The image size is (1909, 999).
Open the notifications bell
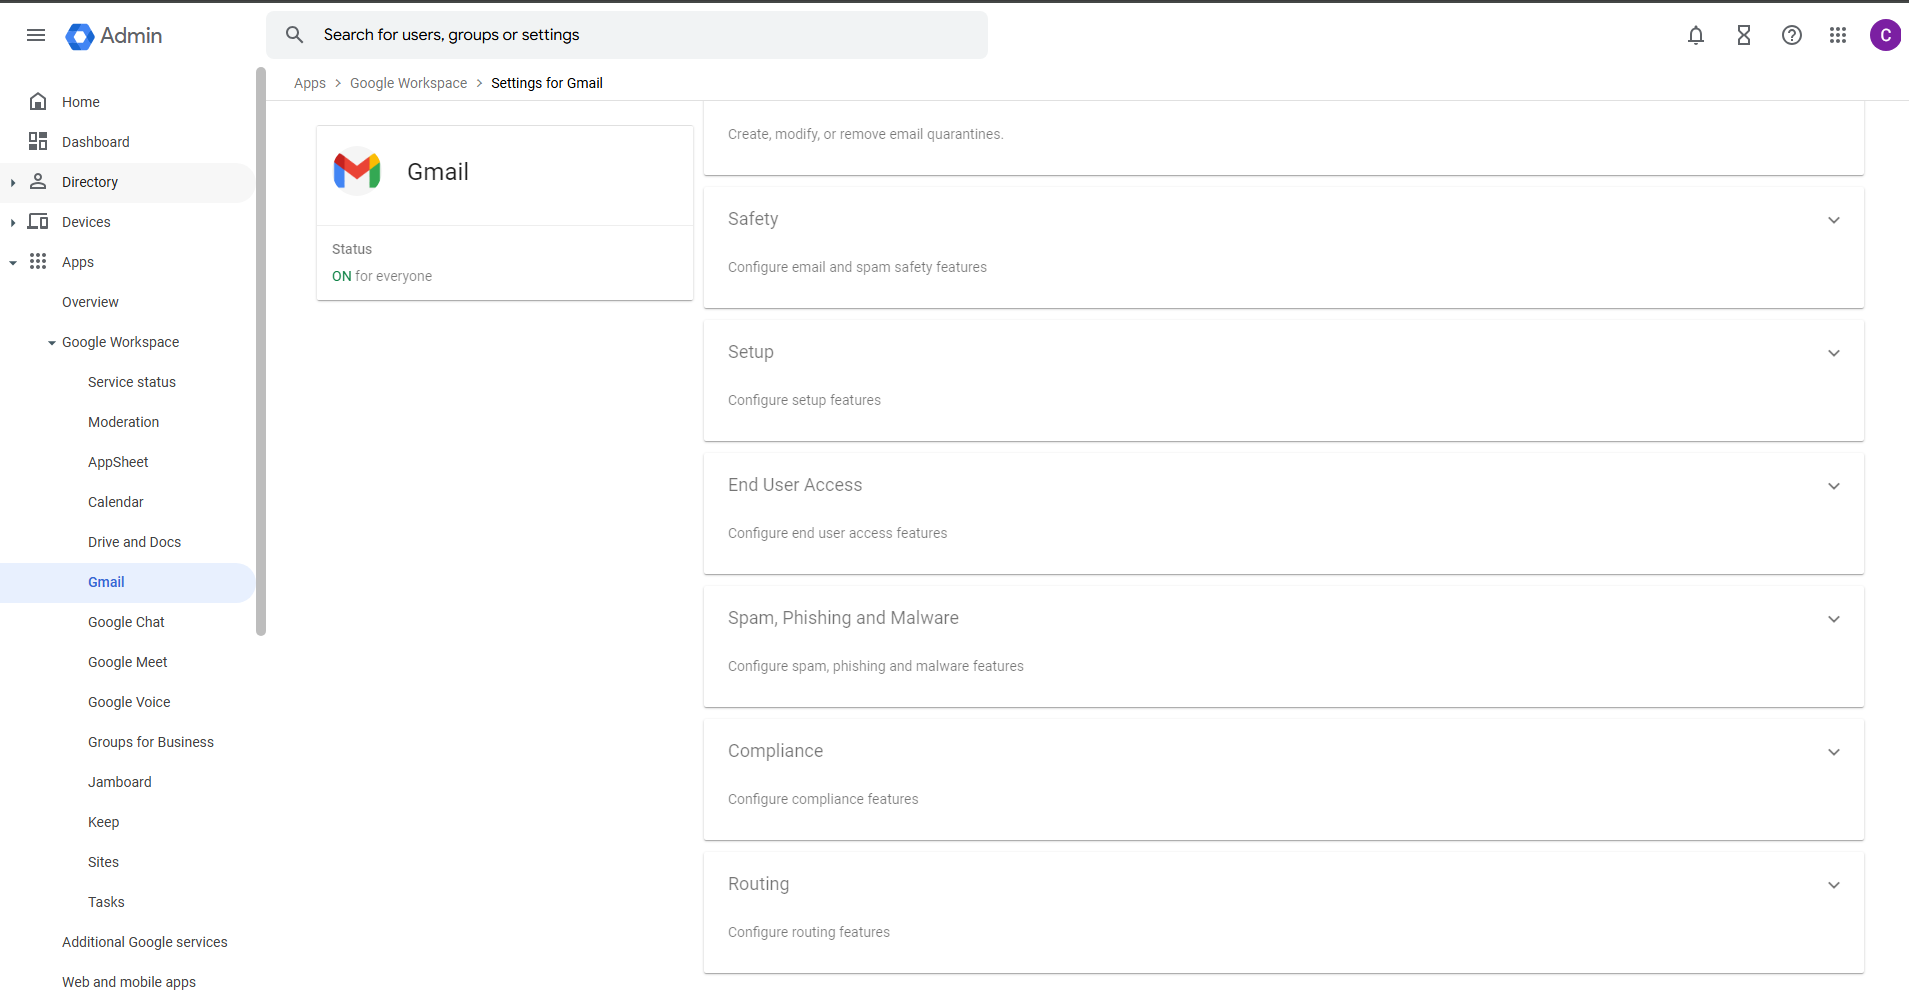click(1696, 35)
